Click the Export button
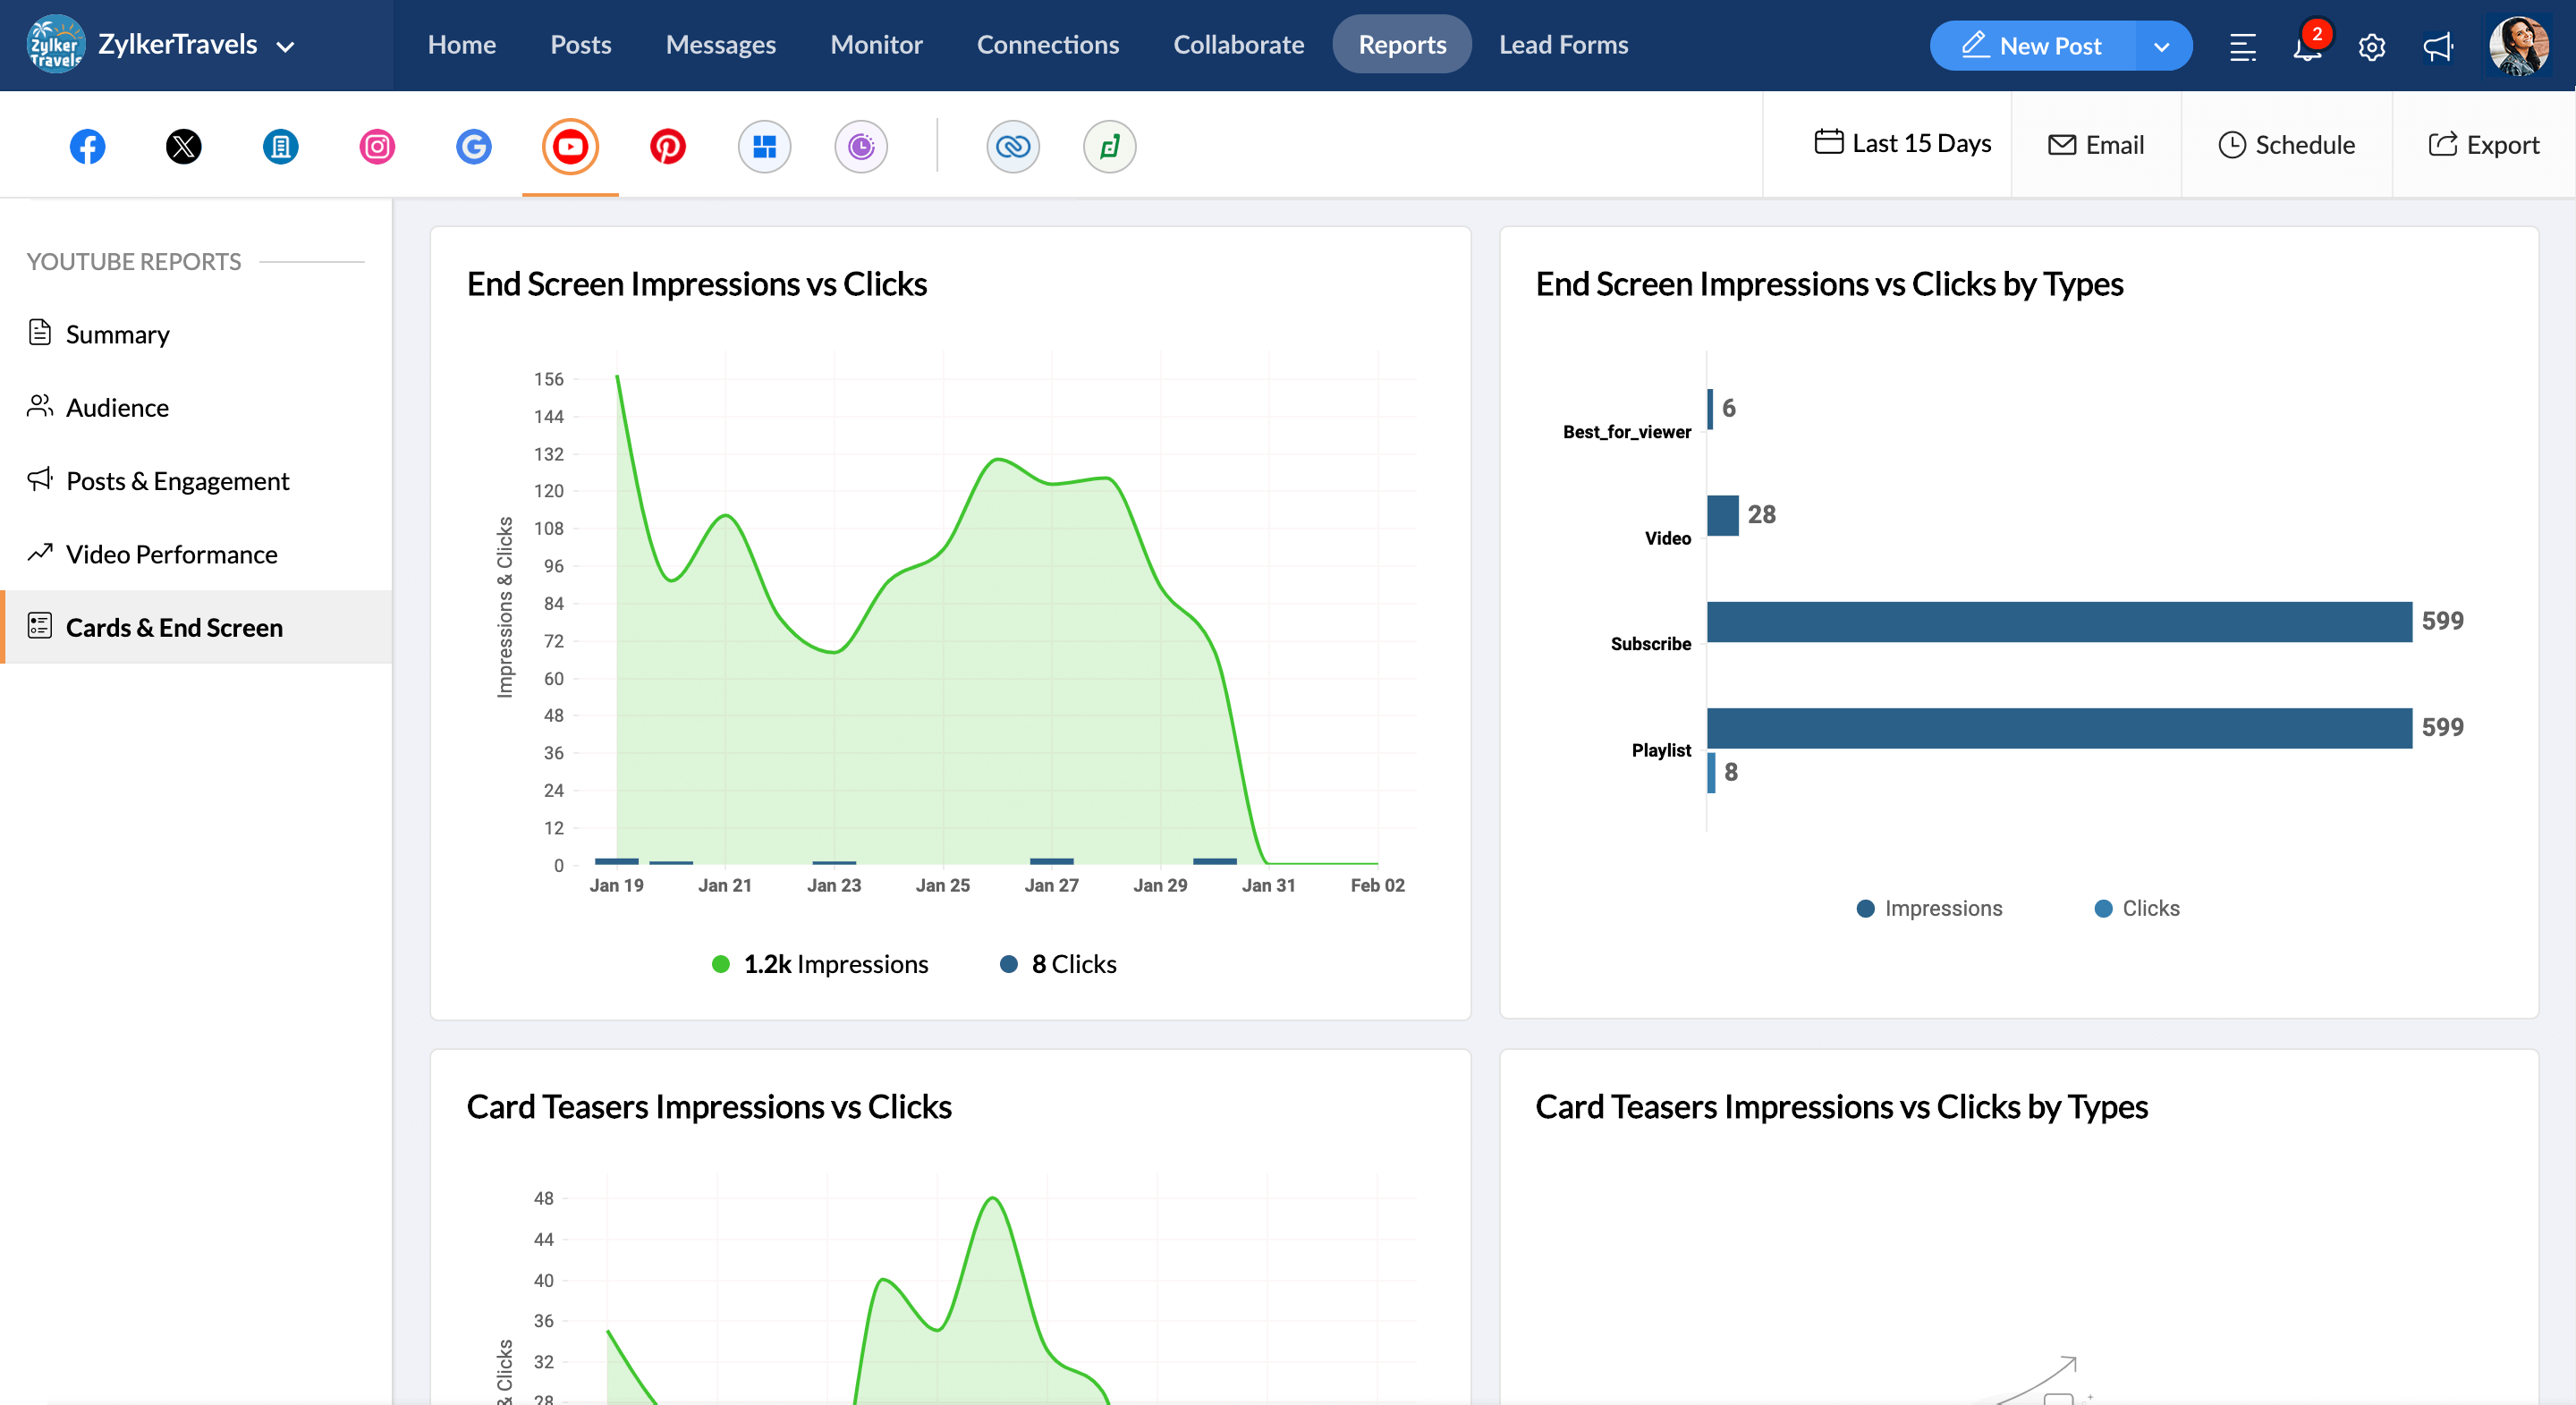The height and width of the screenshot is (1405, 2576). click(x=2483, y=144)
